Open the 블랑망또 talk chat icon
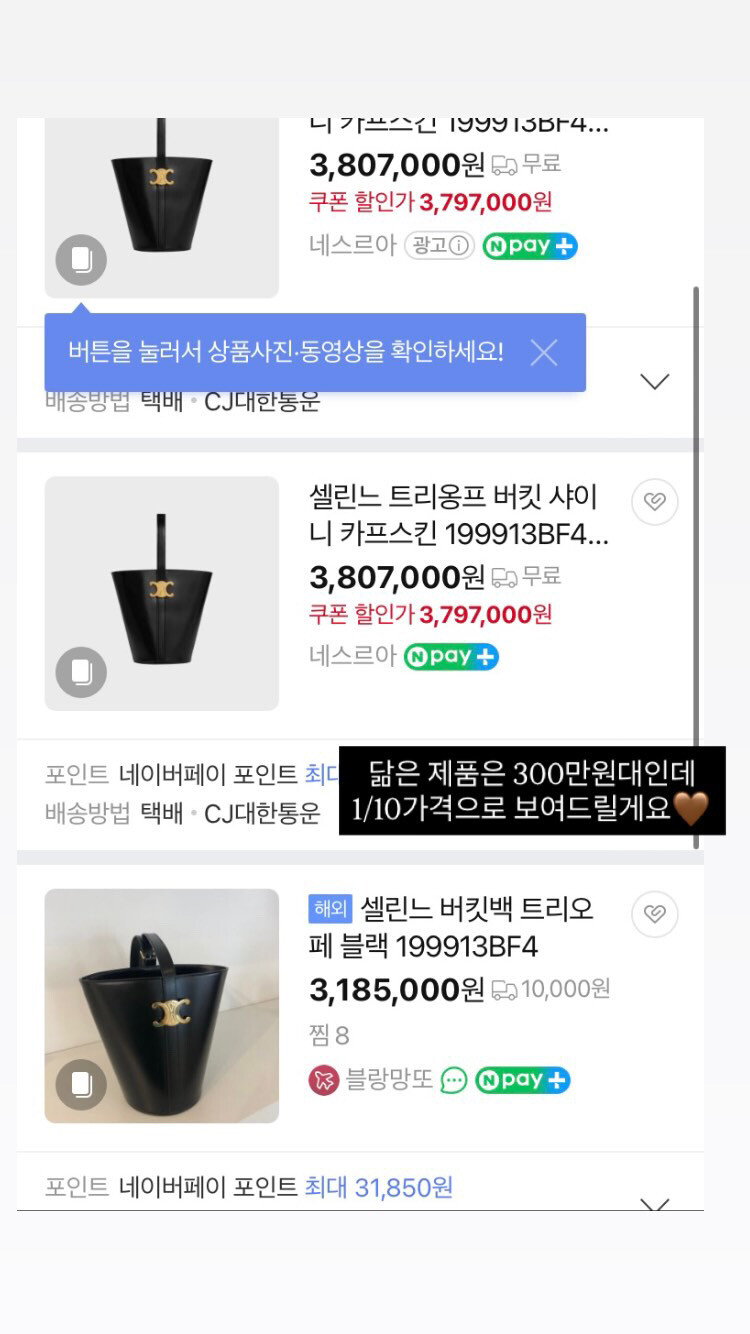The image size is (750, 1334). 454,1080
